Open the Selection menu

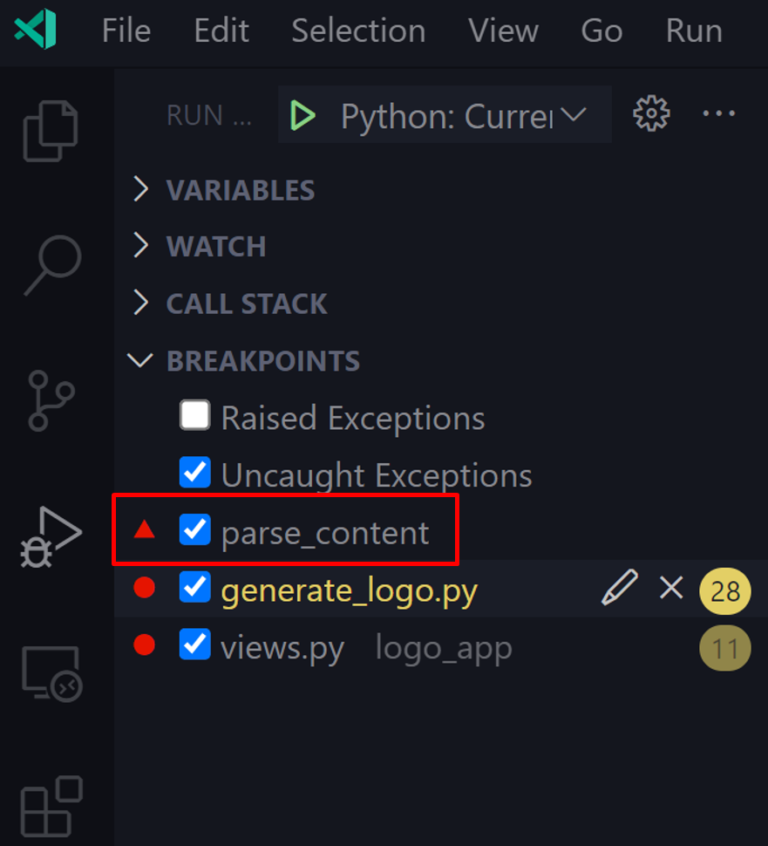click(x=358, y=31)
